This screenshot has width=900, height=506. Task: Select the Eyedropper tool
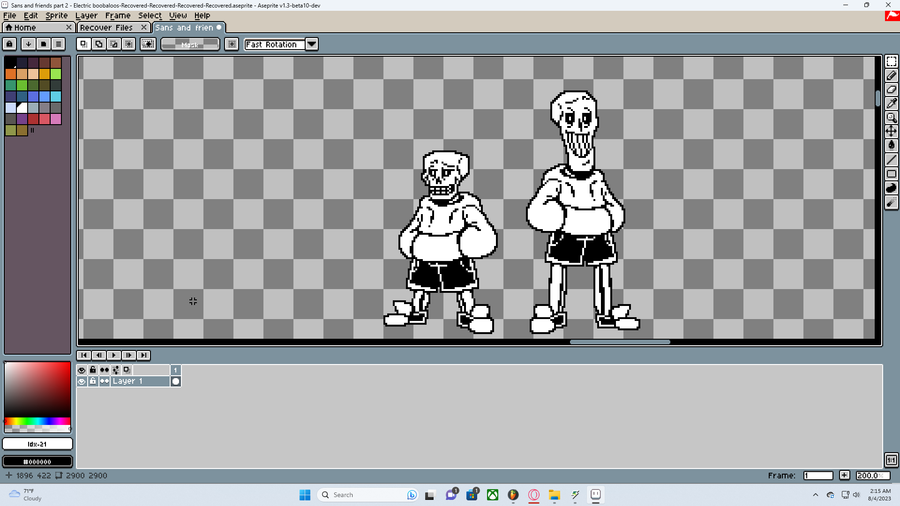pos(891,103)
